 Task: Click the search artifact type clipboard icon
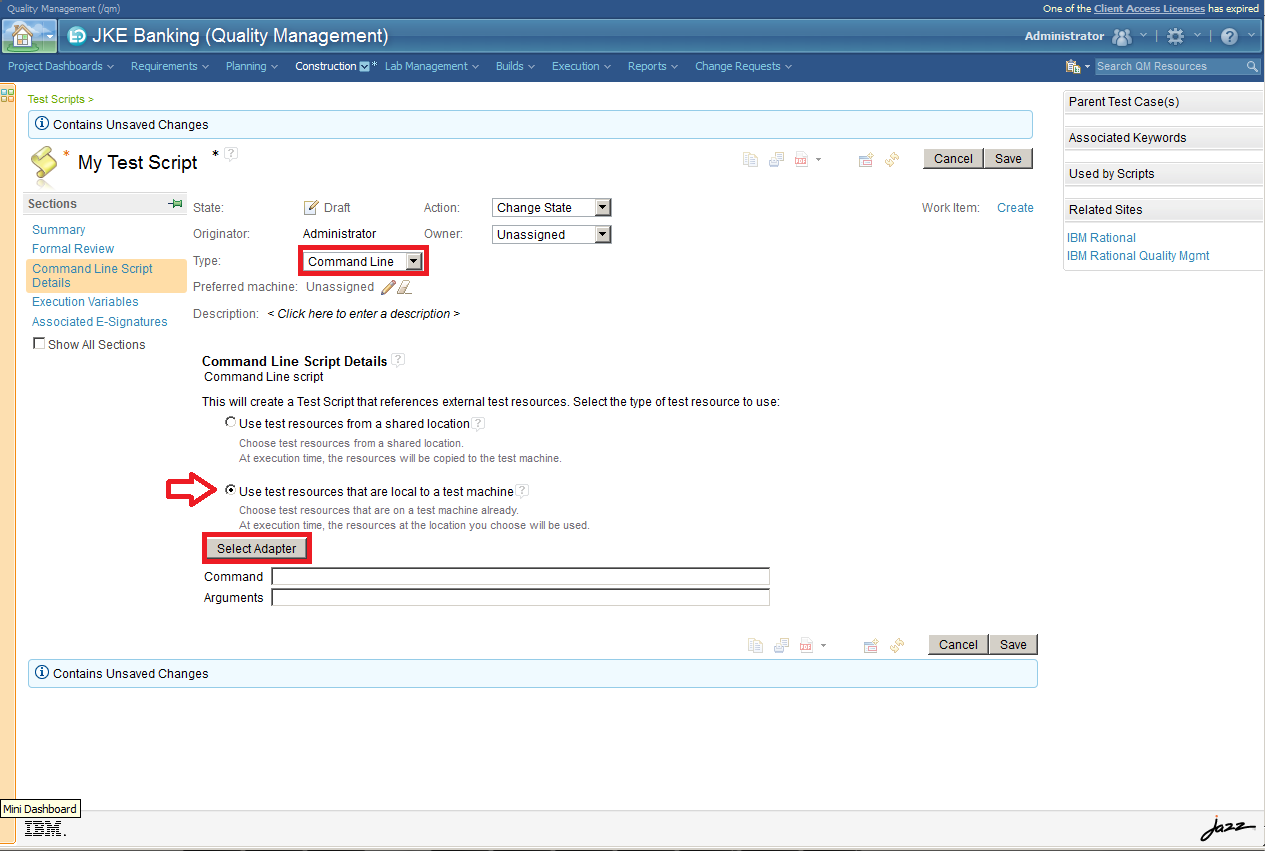[x=1072, y=66]
